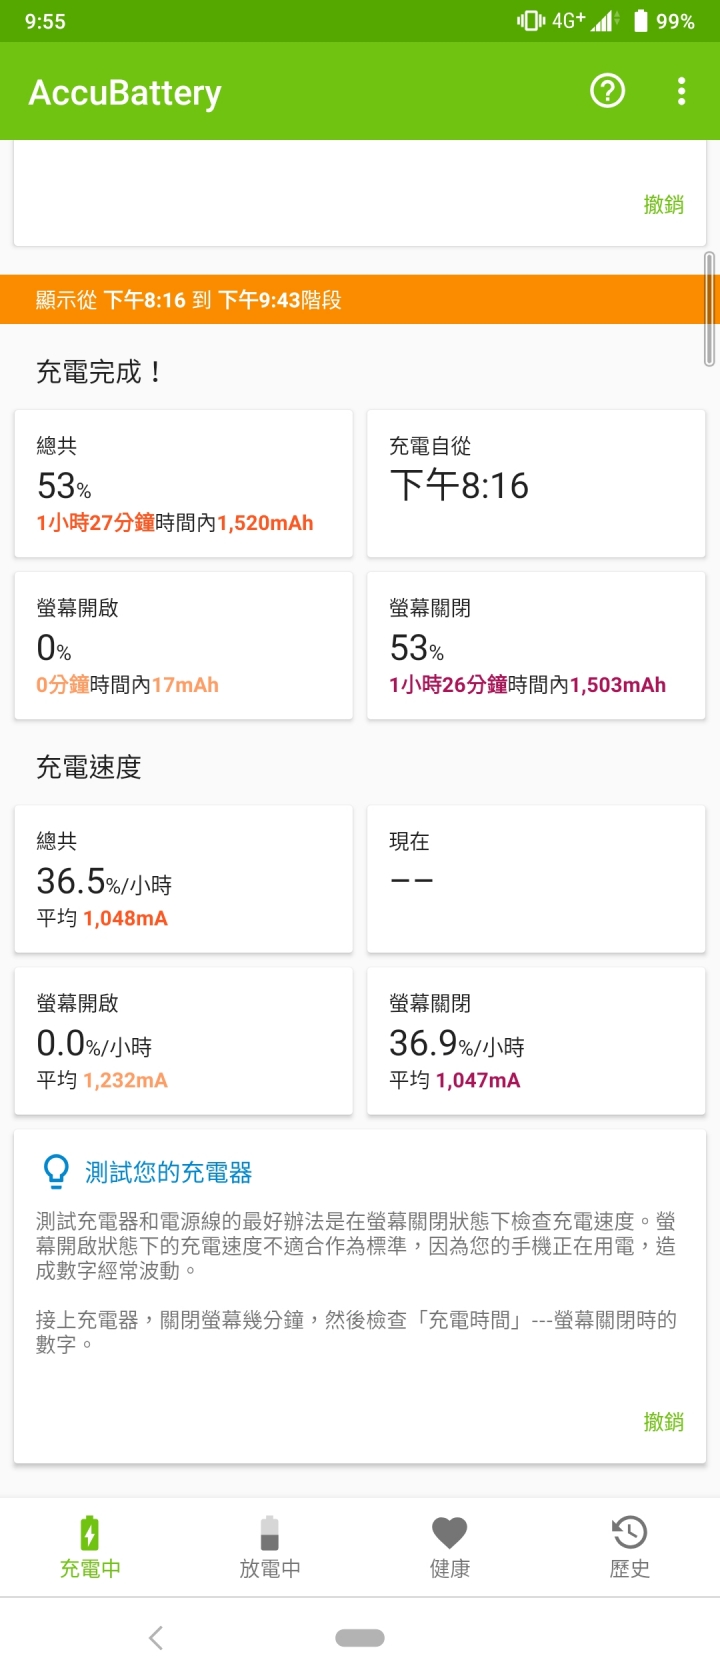720x1680 pixels.
Task: Select the 螢幕關閉 36.9%/小時 speed card
Action: pos(536,1040)
